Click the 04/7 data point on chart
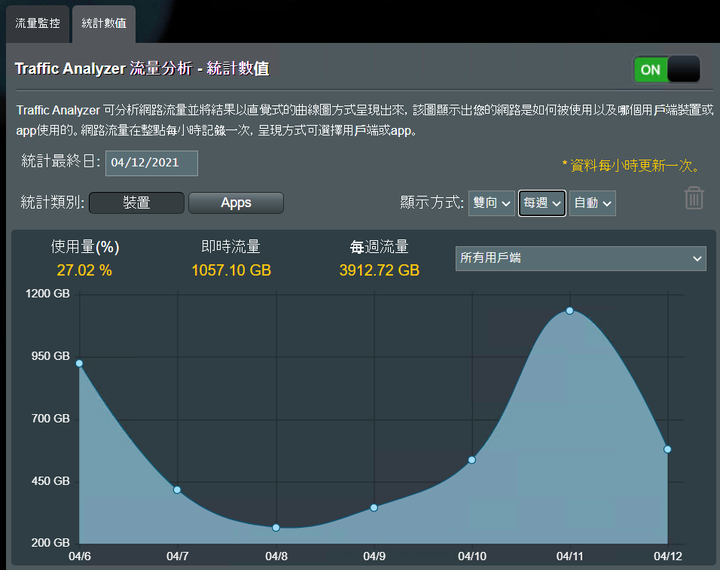Viewport: 720px width, 570px height. (x=177, y=490)
